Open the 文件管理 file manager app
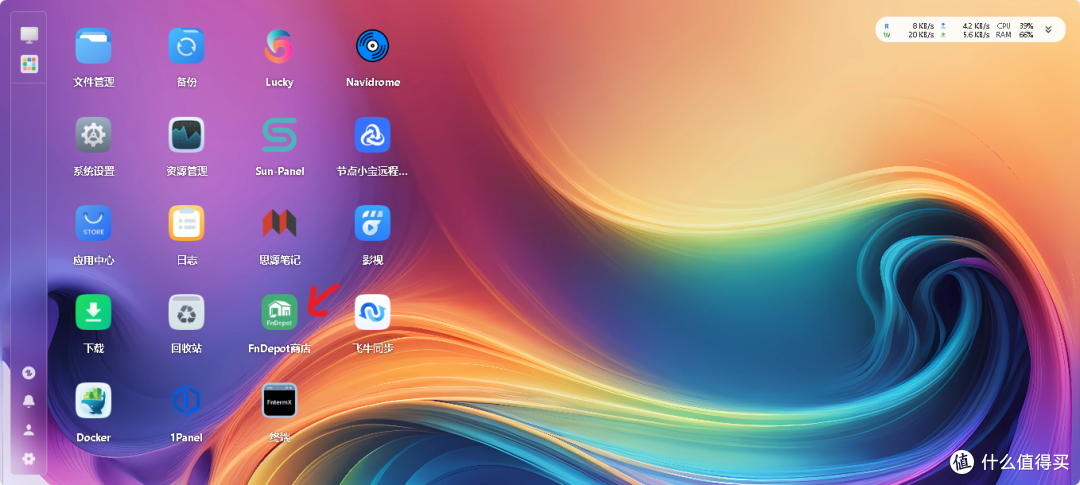The width and height of the screenshot is (1080, 485). [x=93, y=46]
